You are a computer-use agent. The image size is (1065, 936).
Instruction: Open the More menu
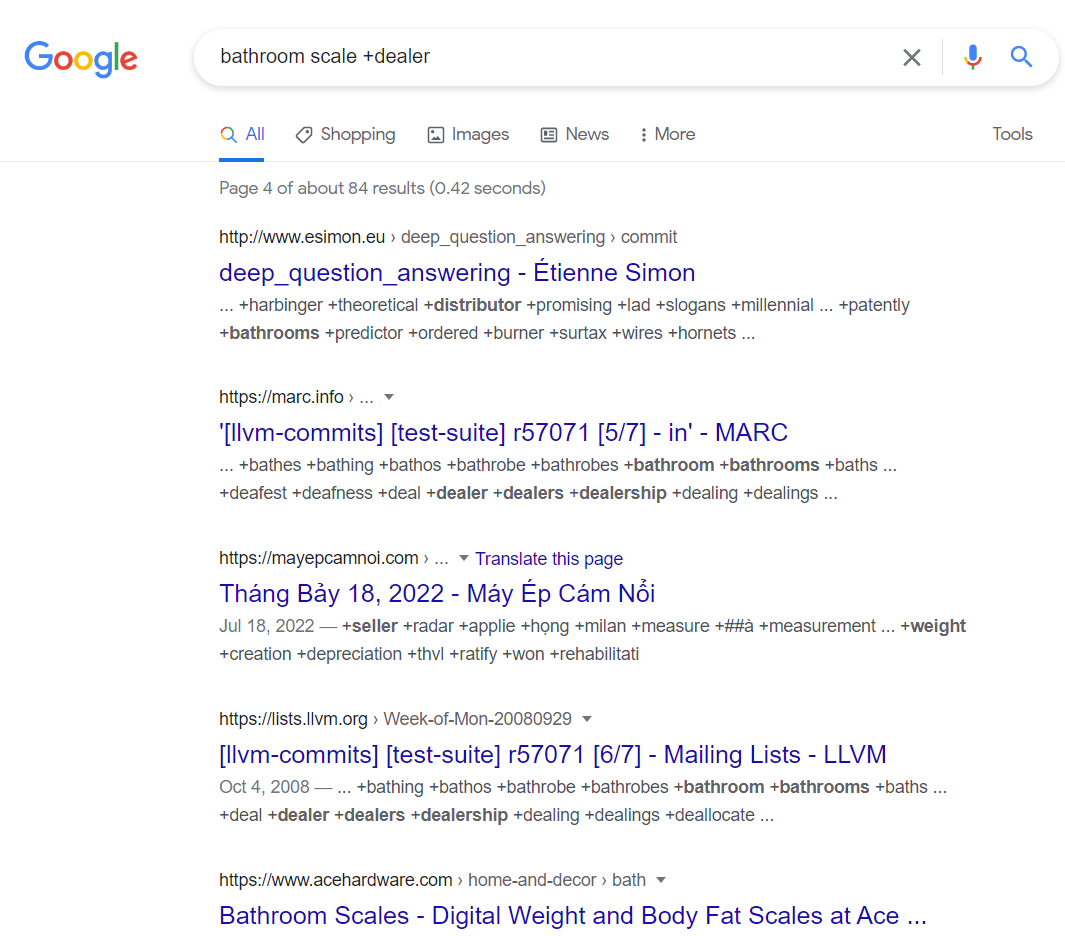point(667,134)
